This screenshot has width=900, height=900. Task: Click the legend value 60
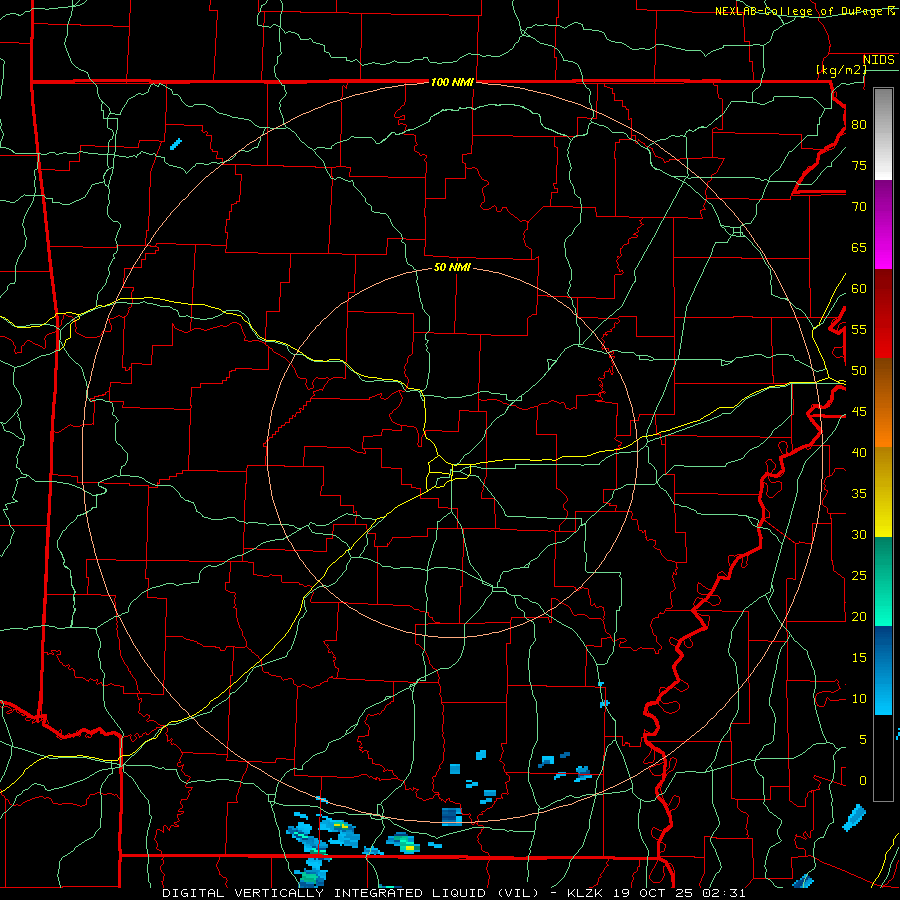[859, 289]
